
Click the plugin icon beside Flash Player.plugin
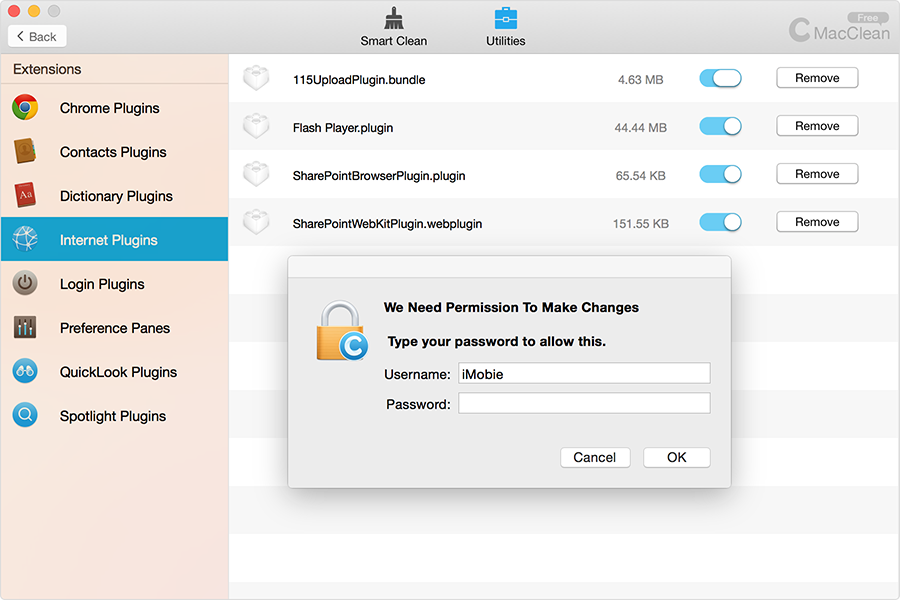[x=257, y=127]
